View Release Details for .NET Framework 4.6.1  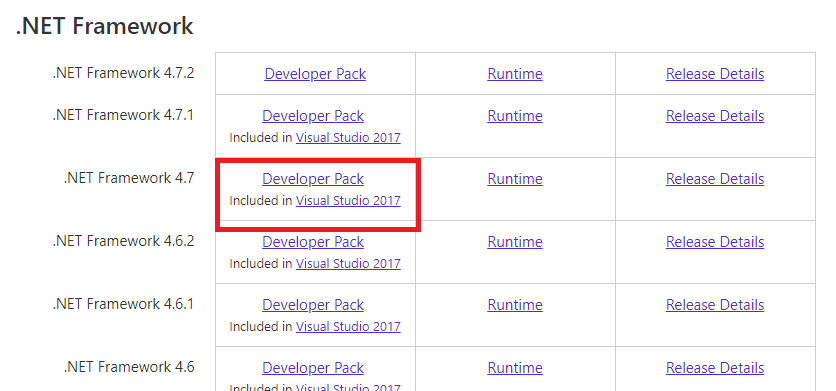(715, 305)
